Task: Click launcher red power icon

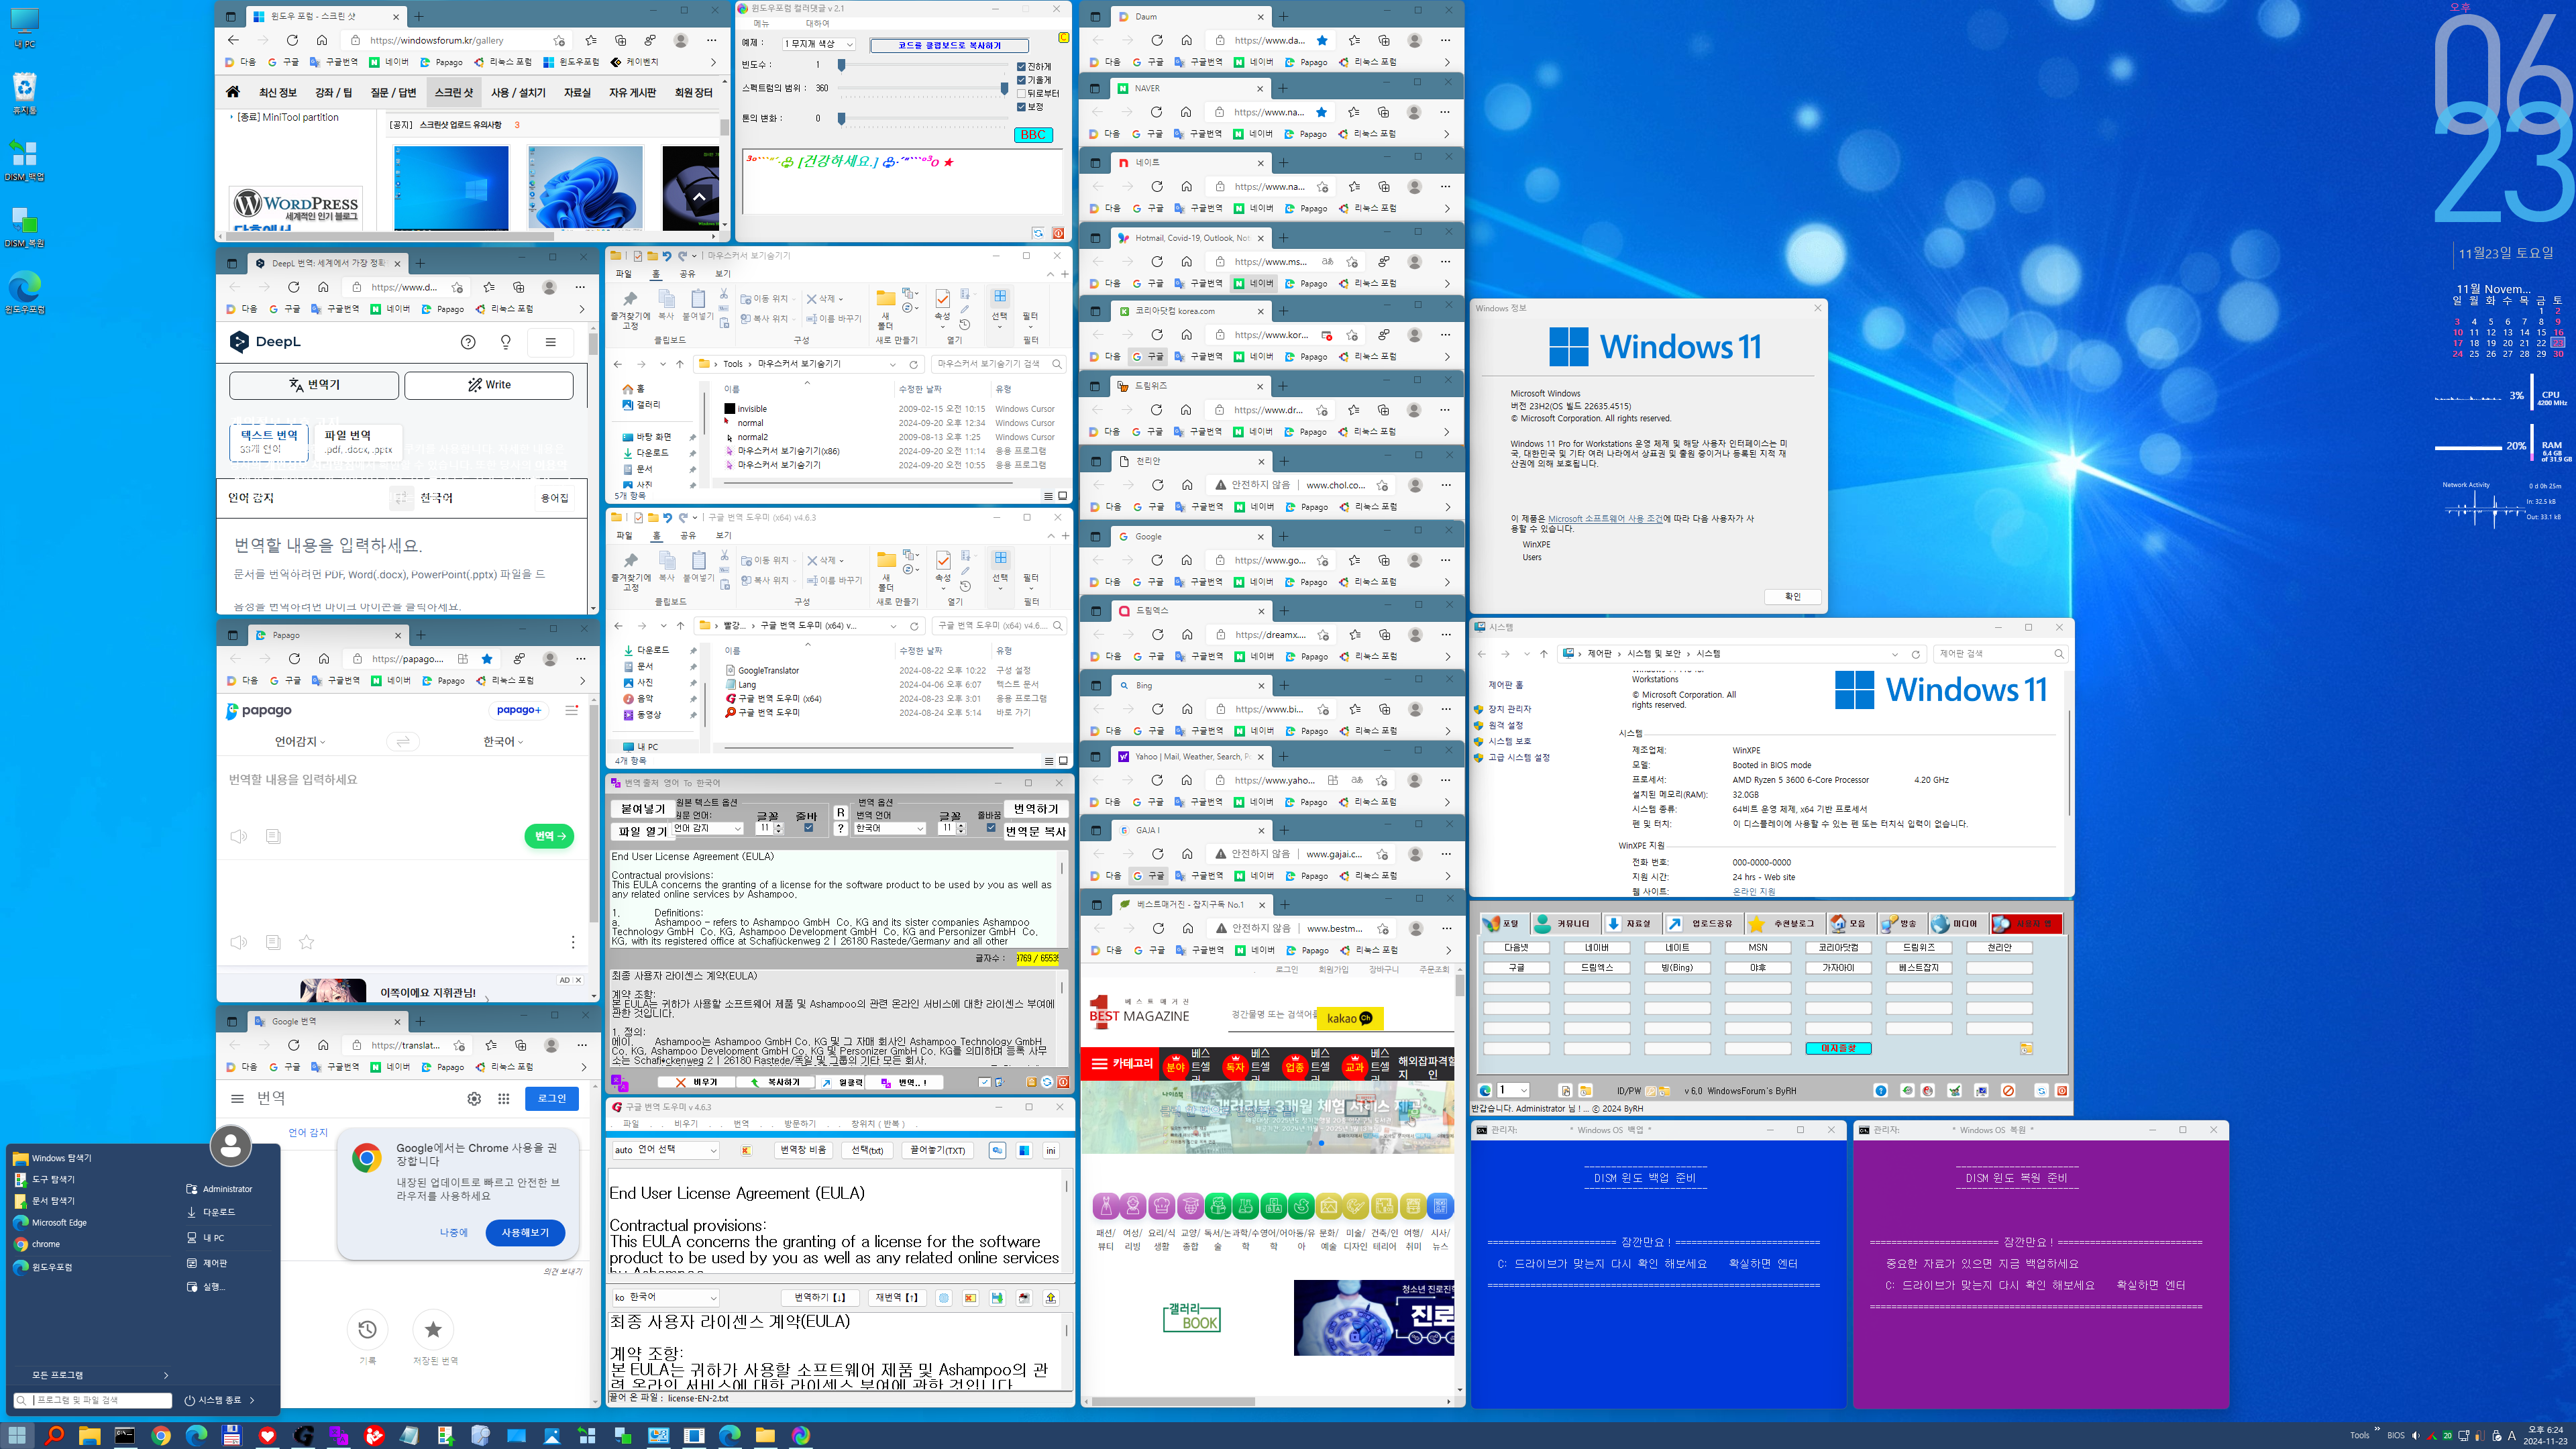Action: [x=2061, y=1090]
